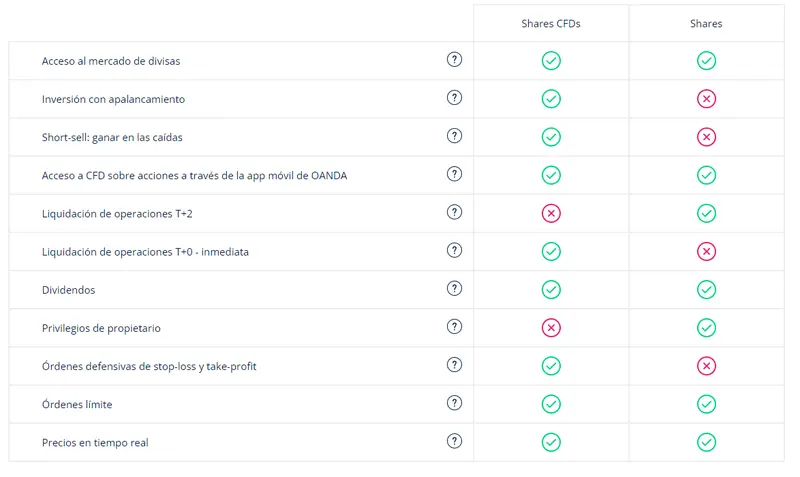Click Shares CFDs column header
Viewport: 800px width, 477px height.
tap(551, 24)
